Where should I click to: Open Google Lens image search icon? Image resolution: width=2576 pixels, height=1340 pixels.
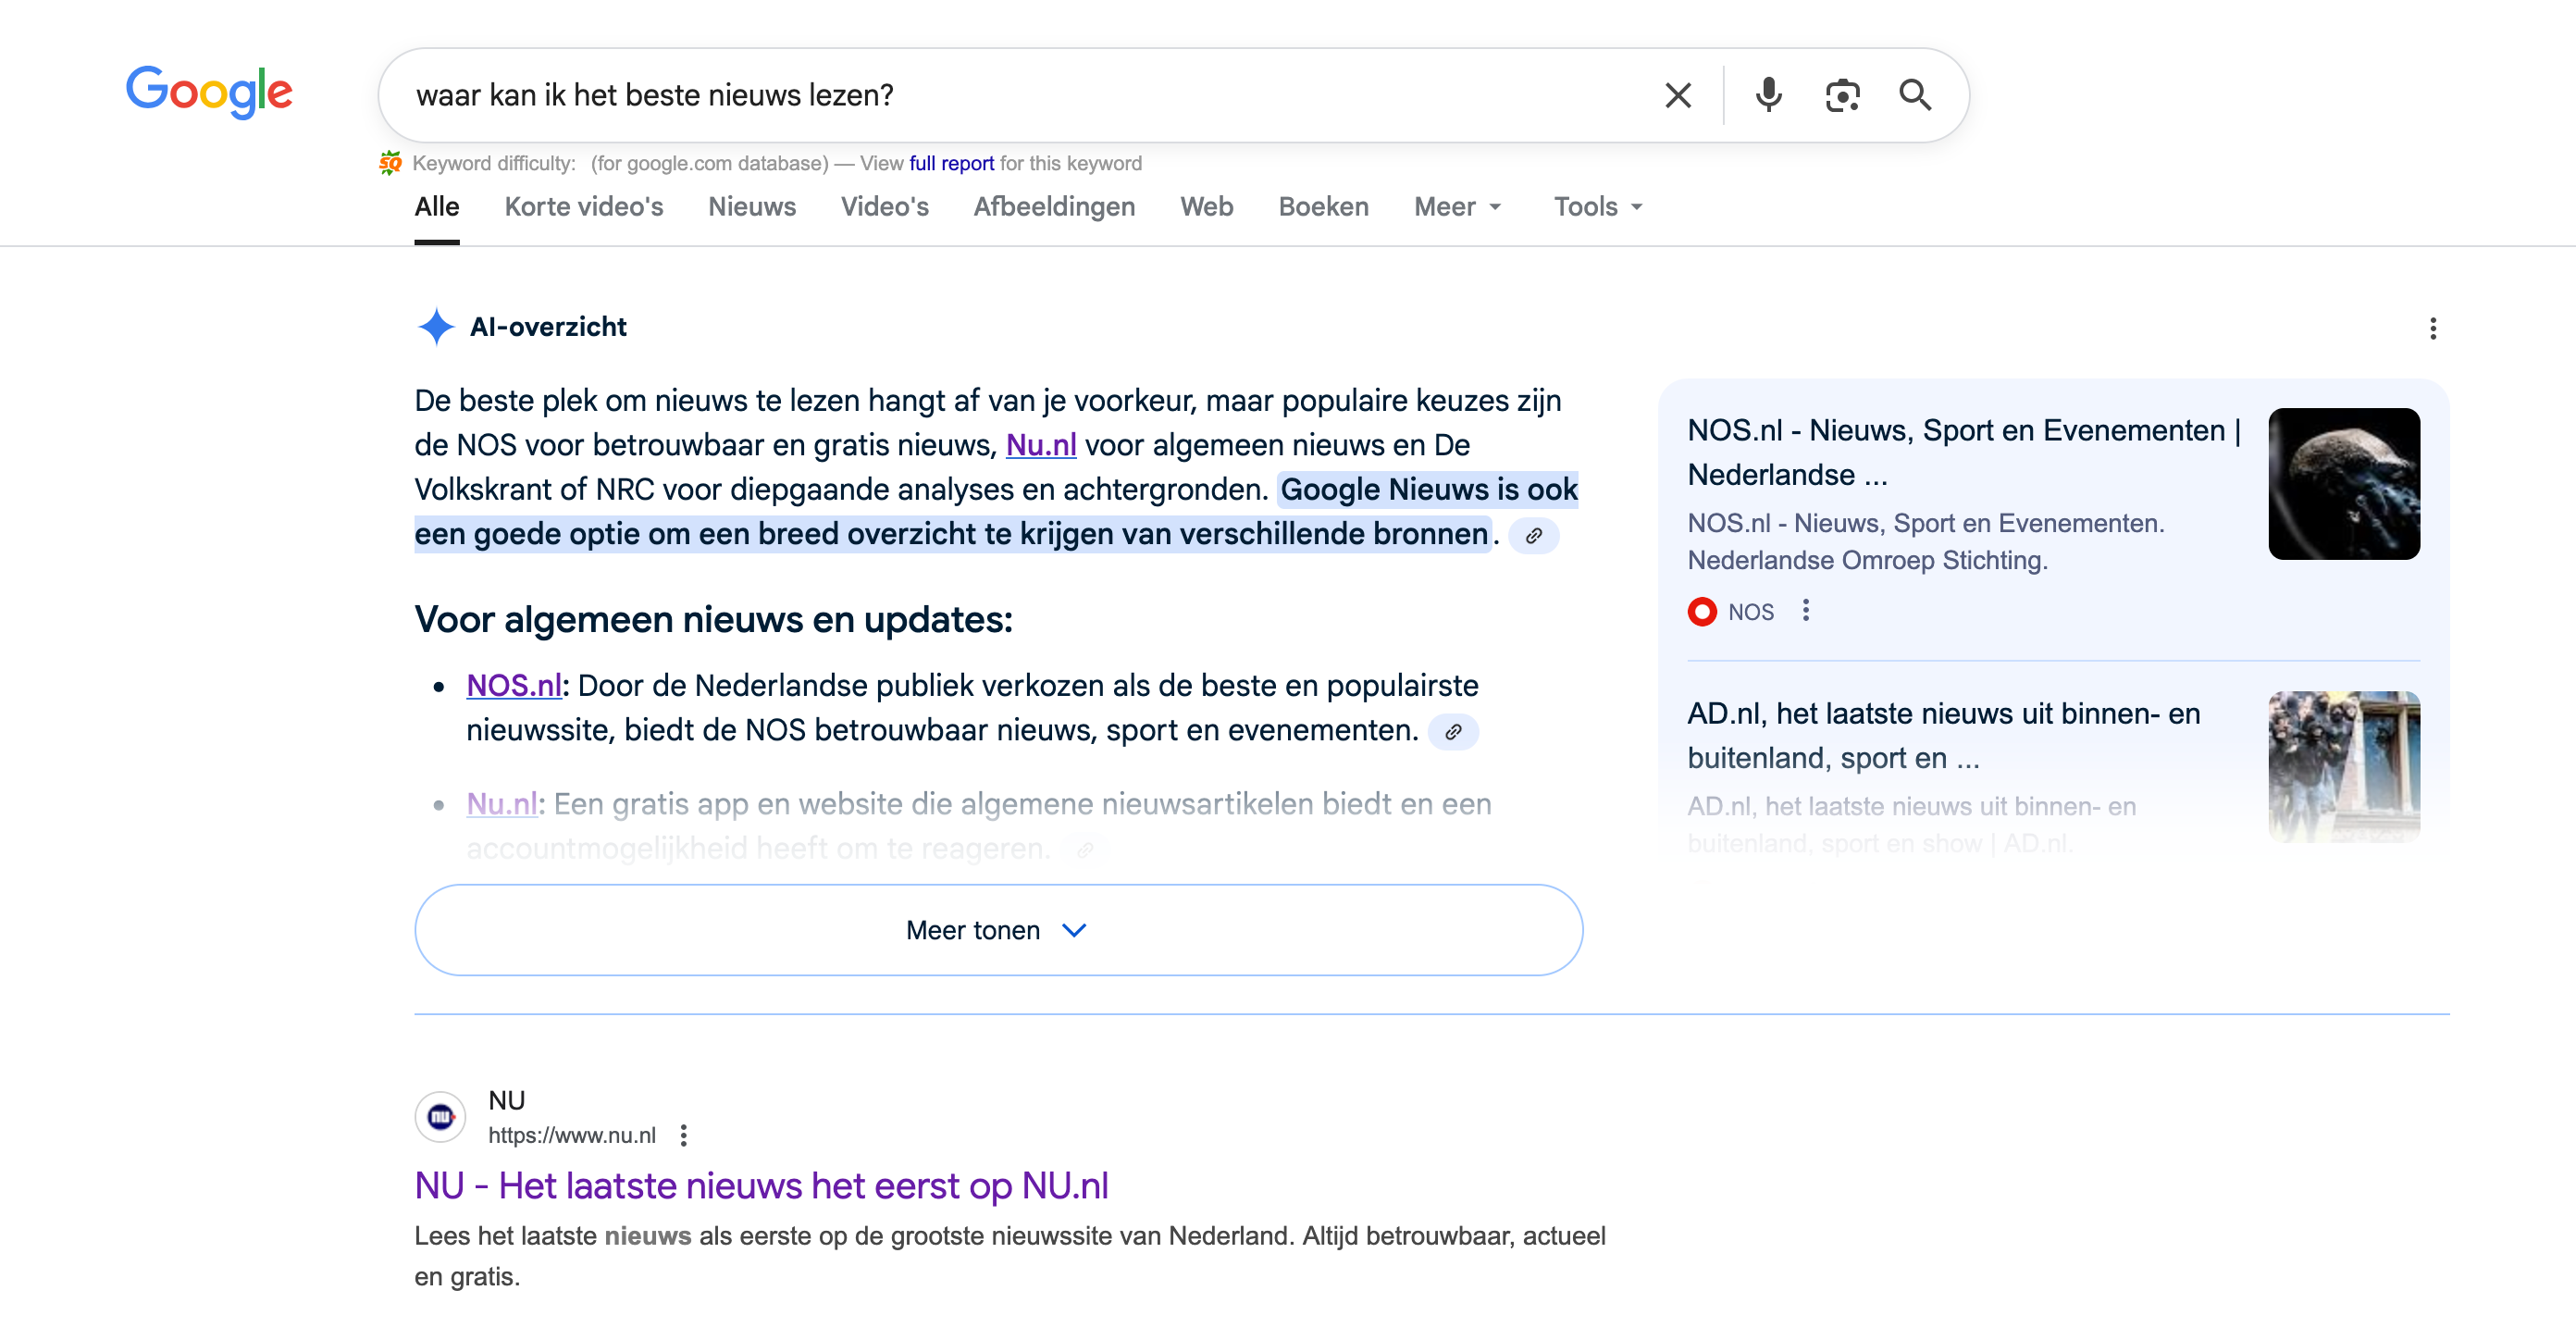(1841, 95)
